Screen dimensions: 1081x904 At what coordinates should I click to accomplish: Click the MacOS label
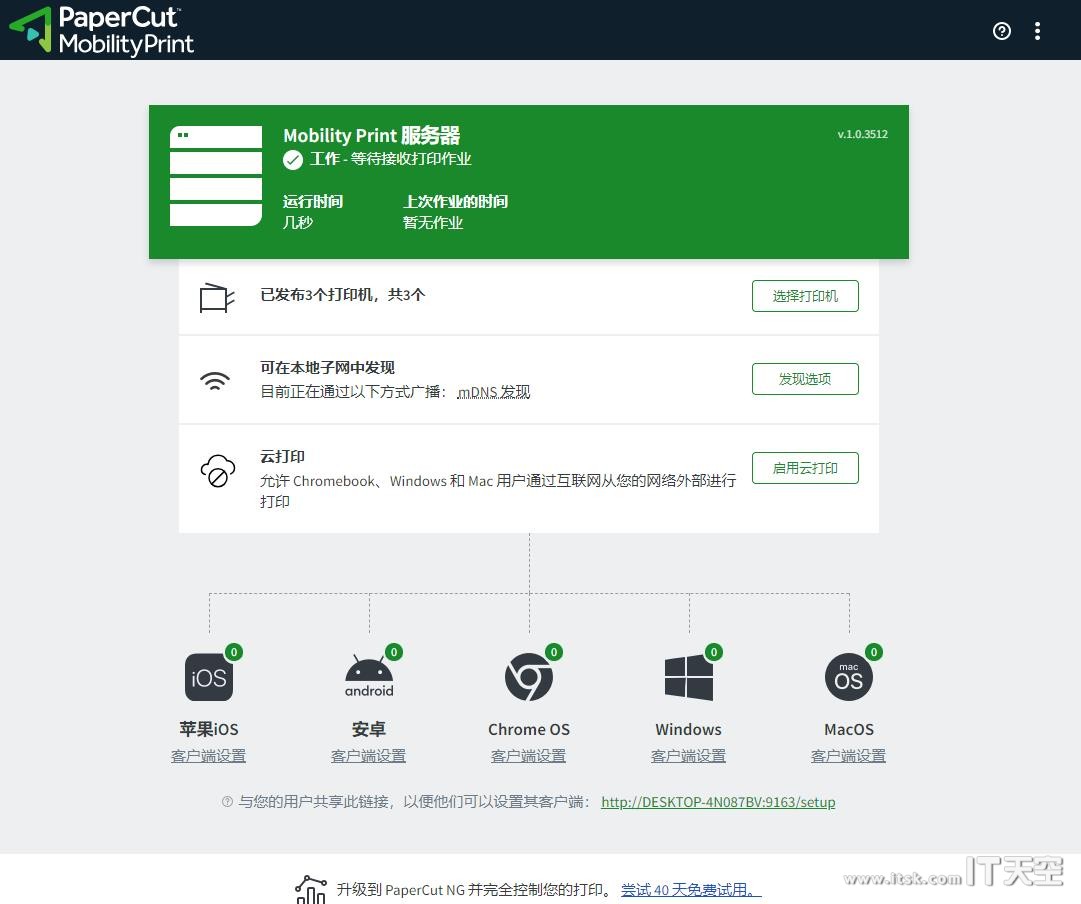click(x=849, y=730)
